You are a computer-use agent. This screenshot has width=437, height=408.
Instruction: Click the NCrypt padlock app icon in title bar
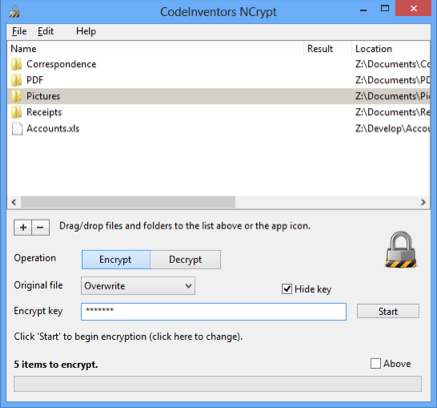(14, 12)
